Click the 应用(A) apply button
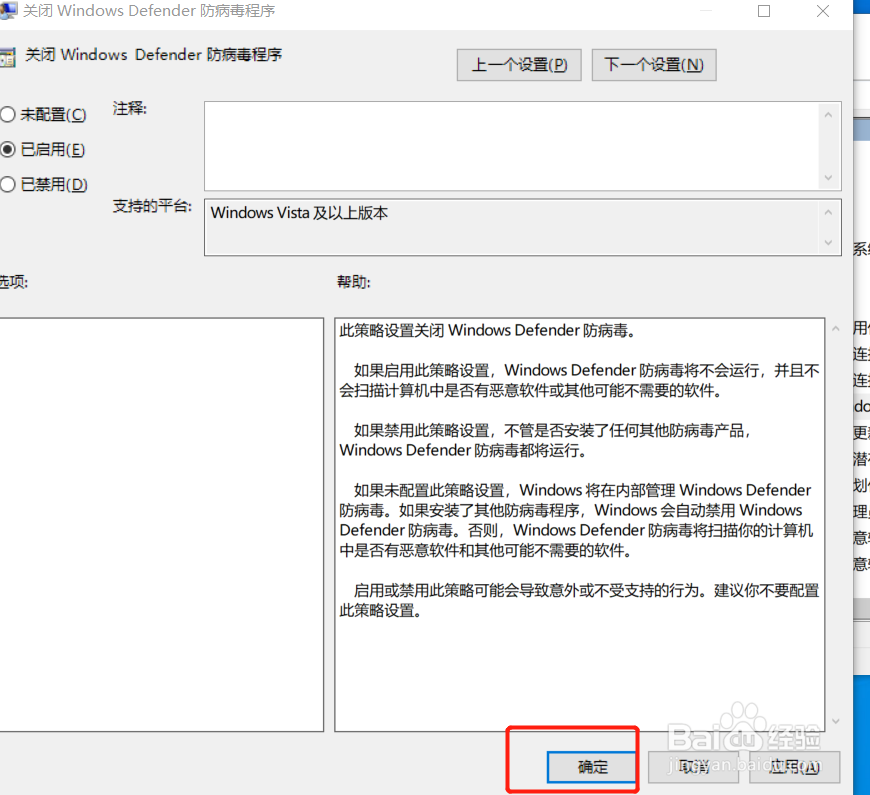The image size is (870, 795). click(x=795, y=767)
